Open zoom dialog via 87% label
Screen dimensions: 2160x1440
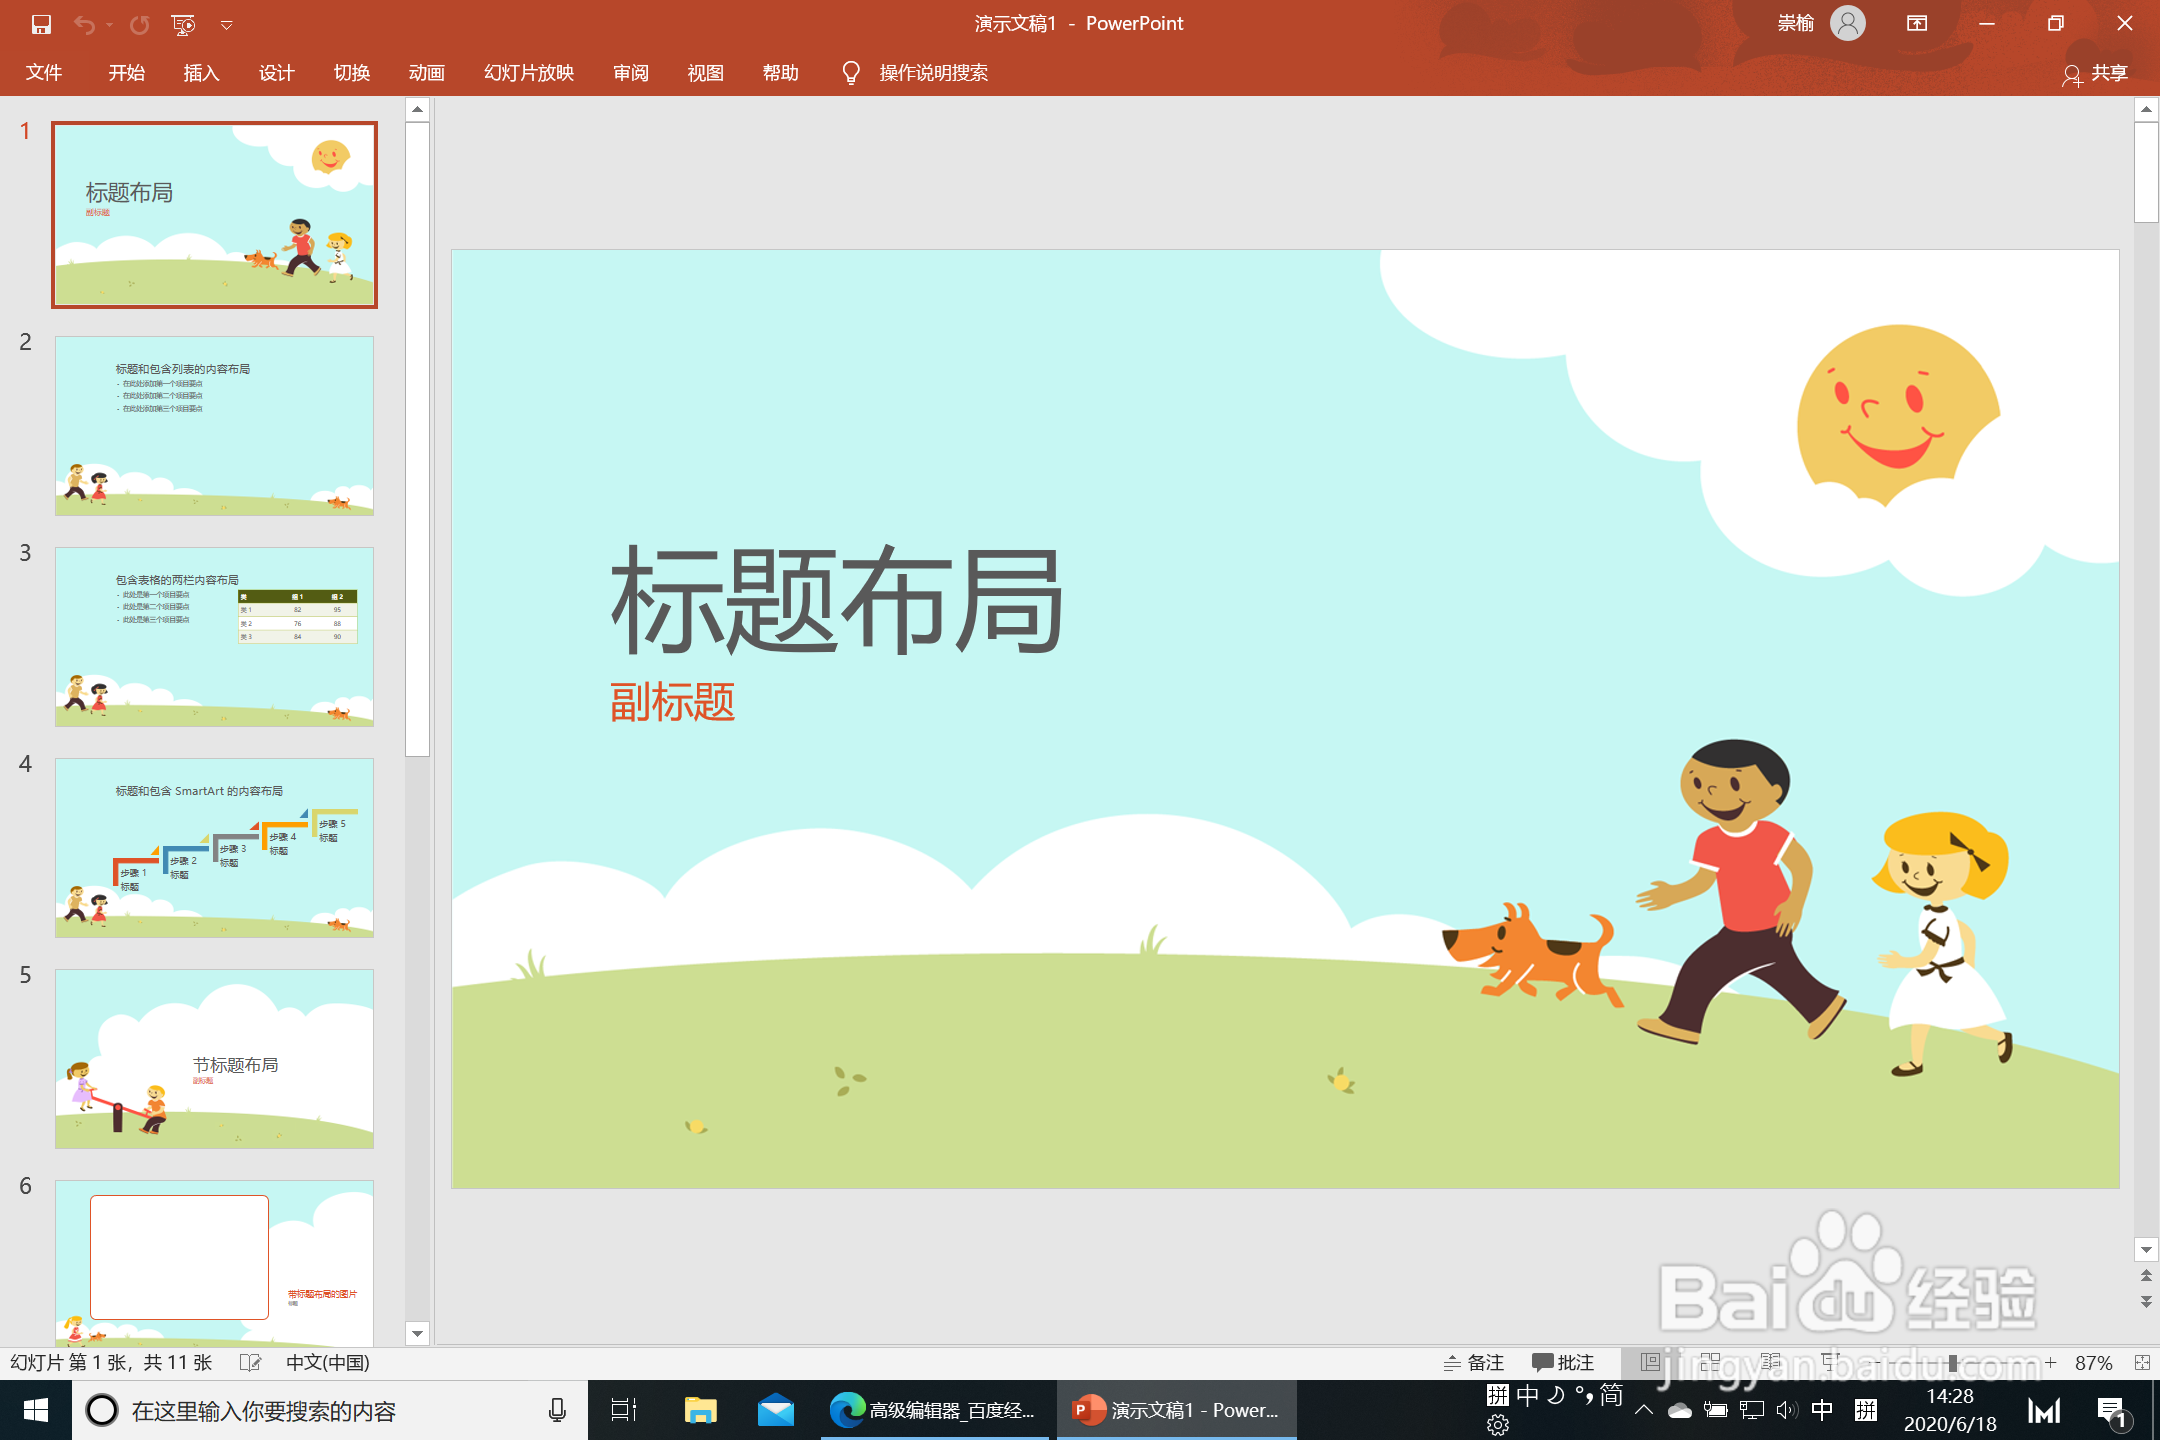[x=2093, y=1363]
